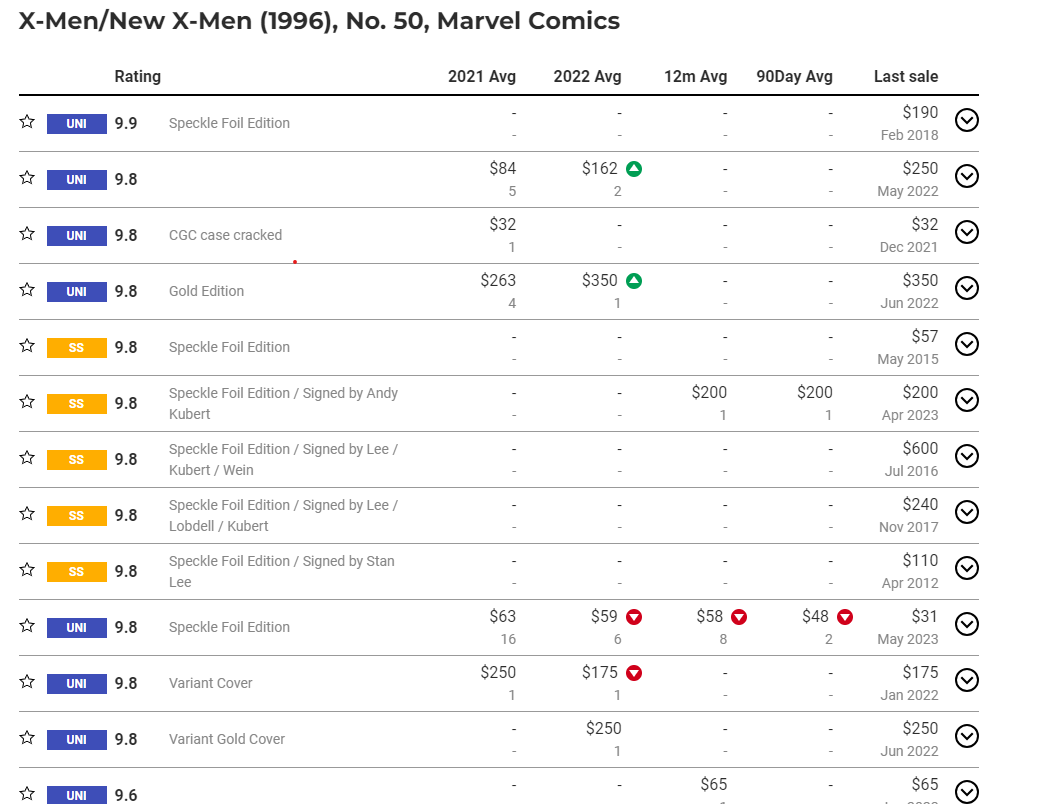This screenshot has height=804, width=1049.
Task: Click the red arrow beside the $58 12m Avg
Action: point(738,617)
